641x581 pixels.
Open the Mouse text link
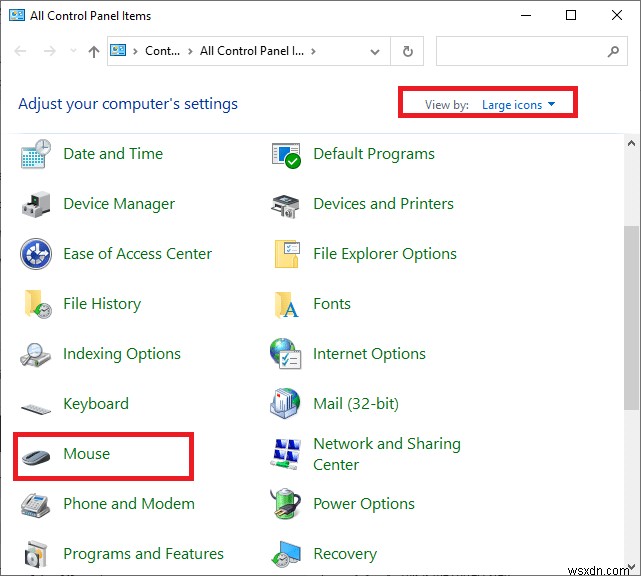click(87, 454)
